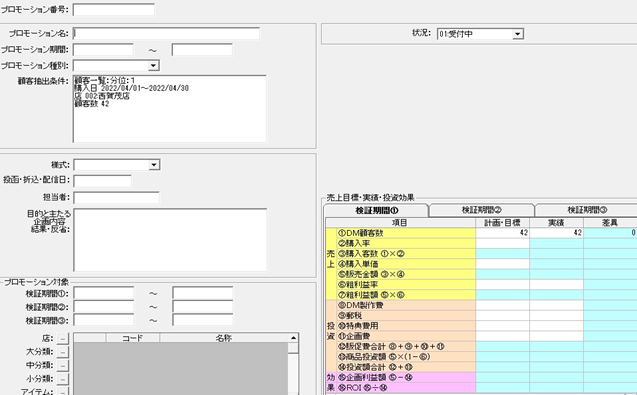The width and height of the screenshot is (637, 395).
Task: Click the 名称 column header
Action: 224,338
